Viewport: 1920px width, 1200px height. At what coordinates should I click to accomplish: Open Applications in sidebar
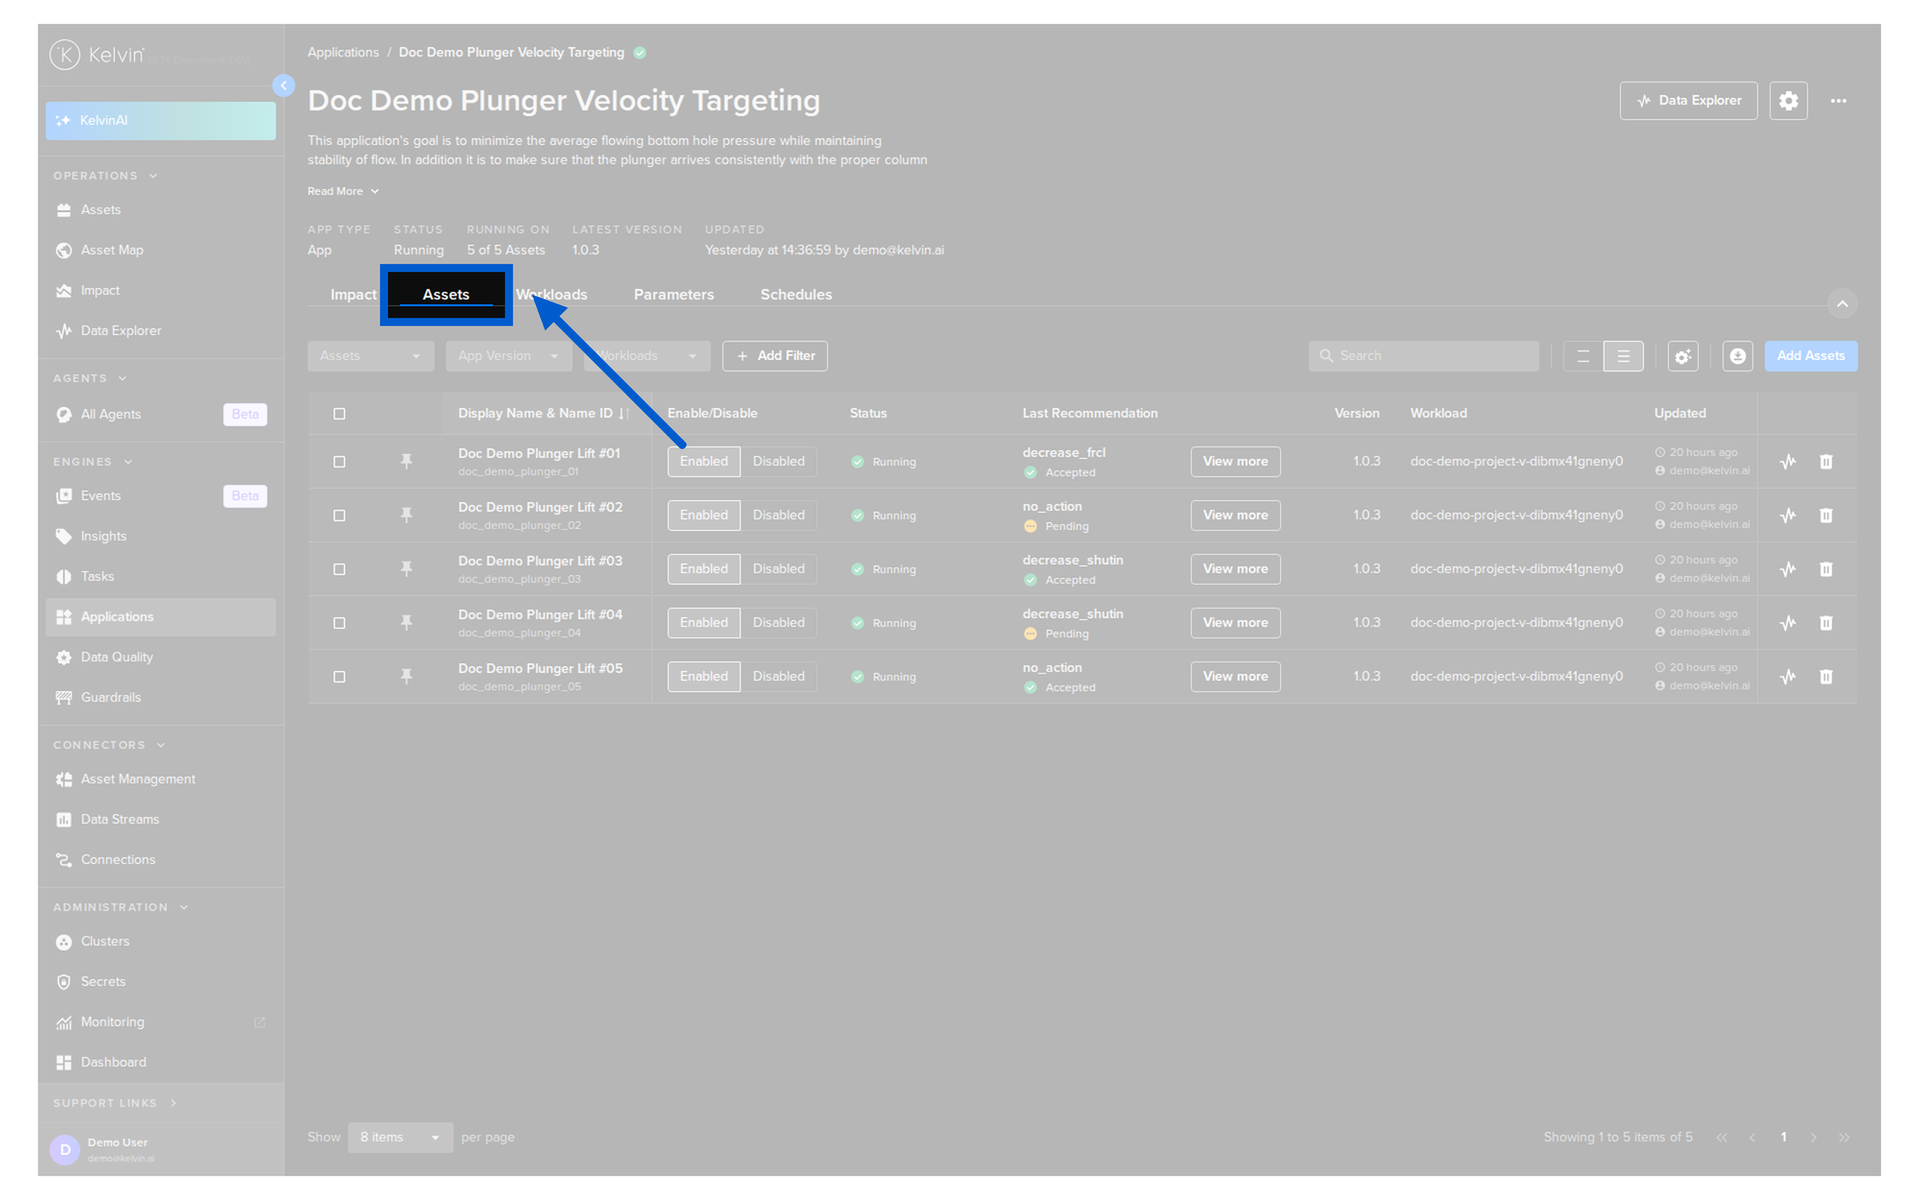[x=160, y=617]
